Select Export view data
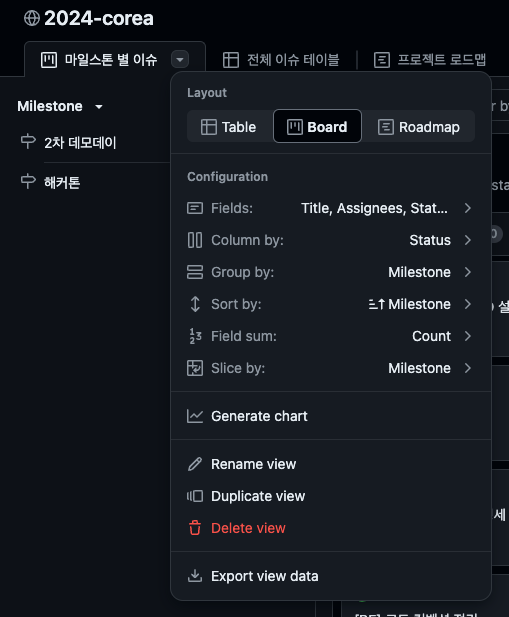Viewport: 509px width, 617px height. point(330,576)
